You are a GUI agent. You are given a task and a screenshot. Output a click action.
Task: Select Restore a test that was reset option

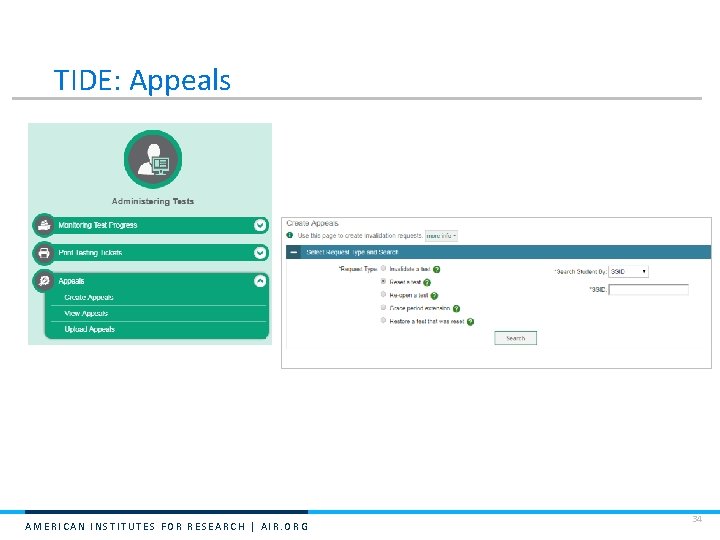[x=383, y=321]
